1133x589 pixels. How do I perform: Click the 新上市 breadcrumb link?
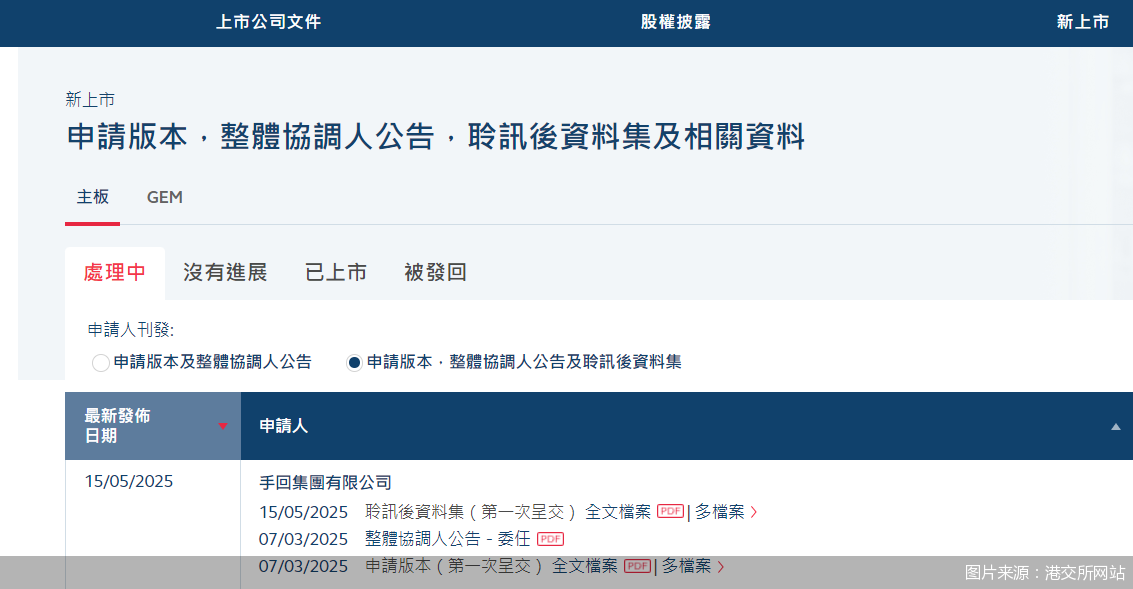pyautogui.click(x=89, y=99)
